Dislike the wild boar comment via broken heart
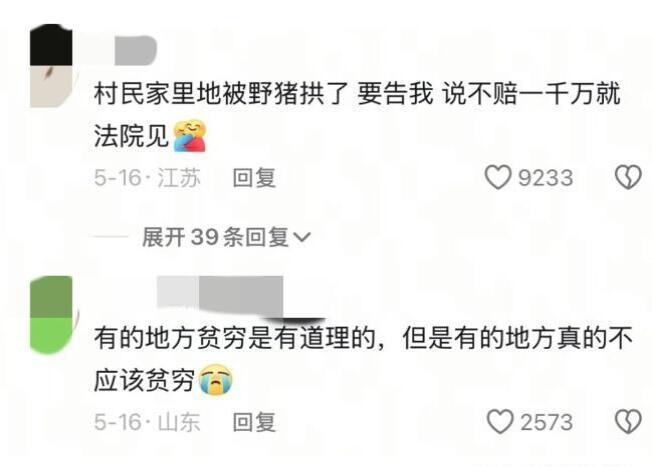The image size is (652, 467). (x=628, y=178)
